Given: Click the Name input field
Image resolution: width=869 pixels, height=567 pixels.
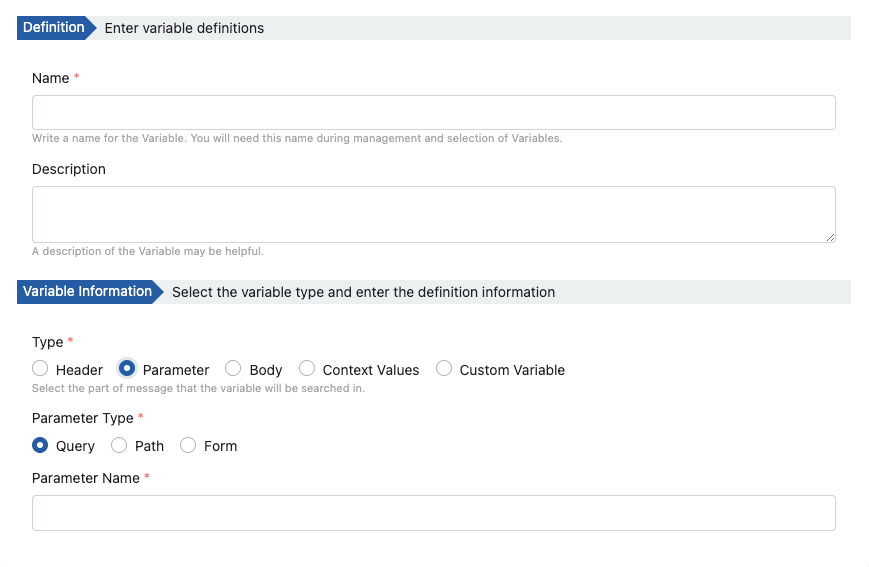Looking at the screenshot, I should (x=433, y=113).
